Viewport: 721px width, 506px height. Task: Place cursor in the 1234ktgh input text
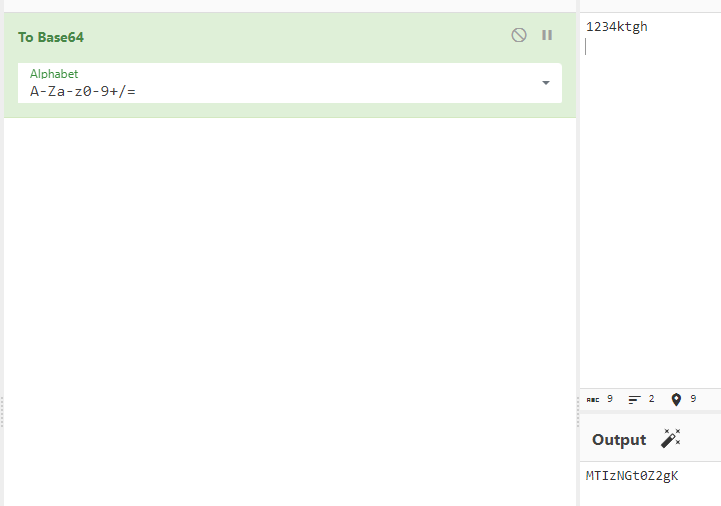click(617, 27)
